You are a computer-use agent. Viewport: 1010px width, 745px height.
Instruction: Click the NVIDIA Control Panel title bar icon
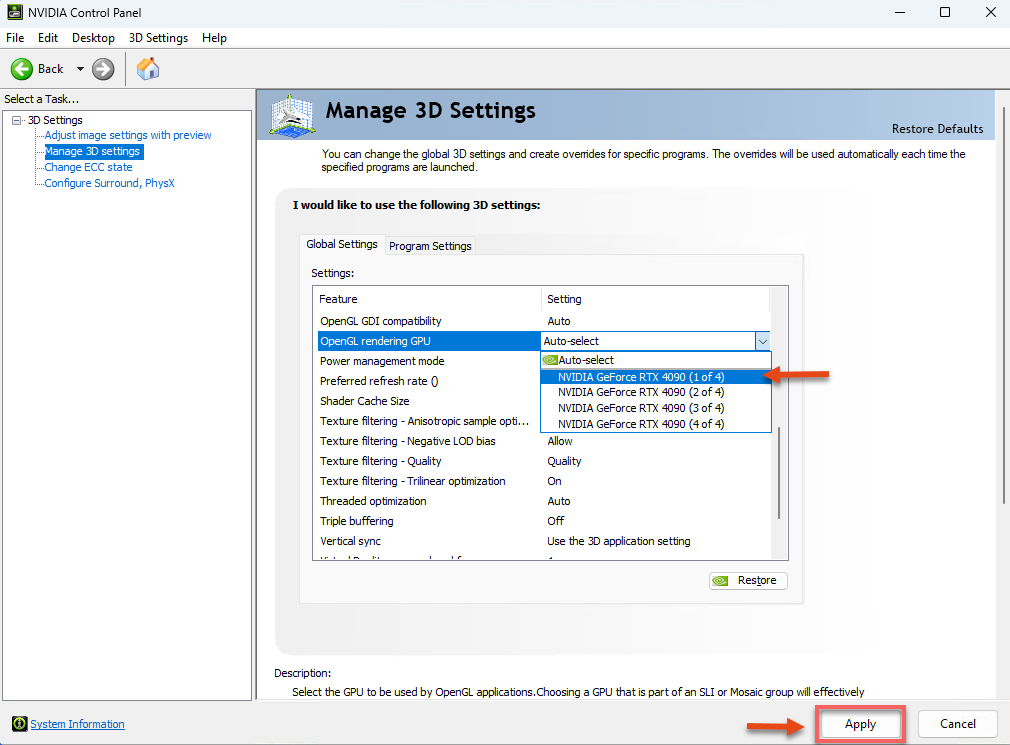14,13
